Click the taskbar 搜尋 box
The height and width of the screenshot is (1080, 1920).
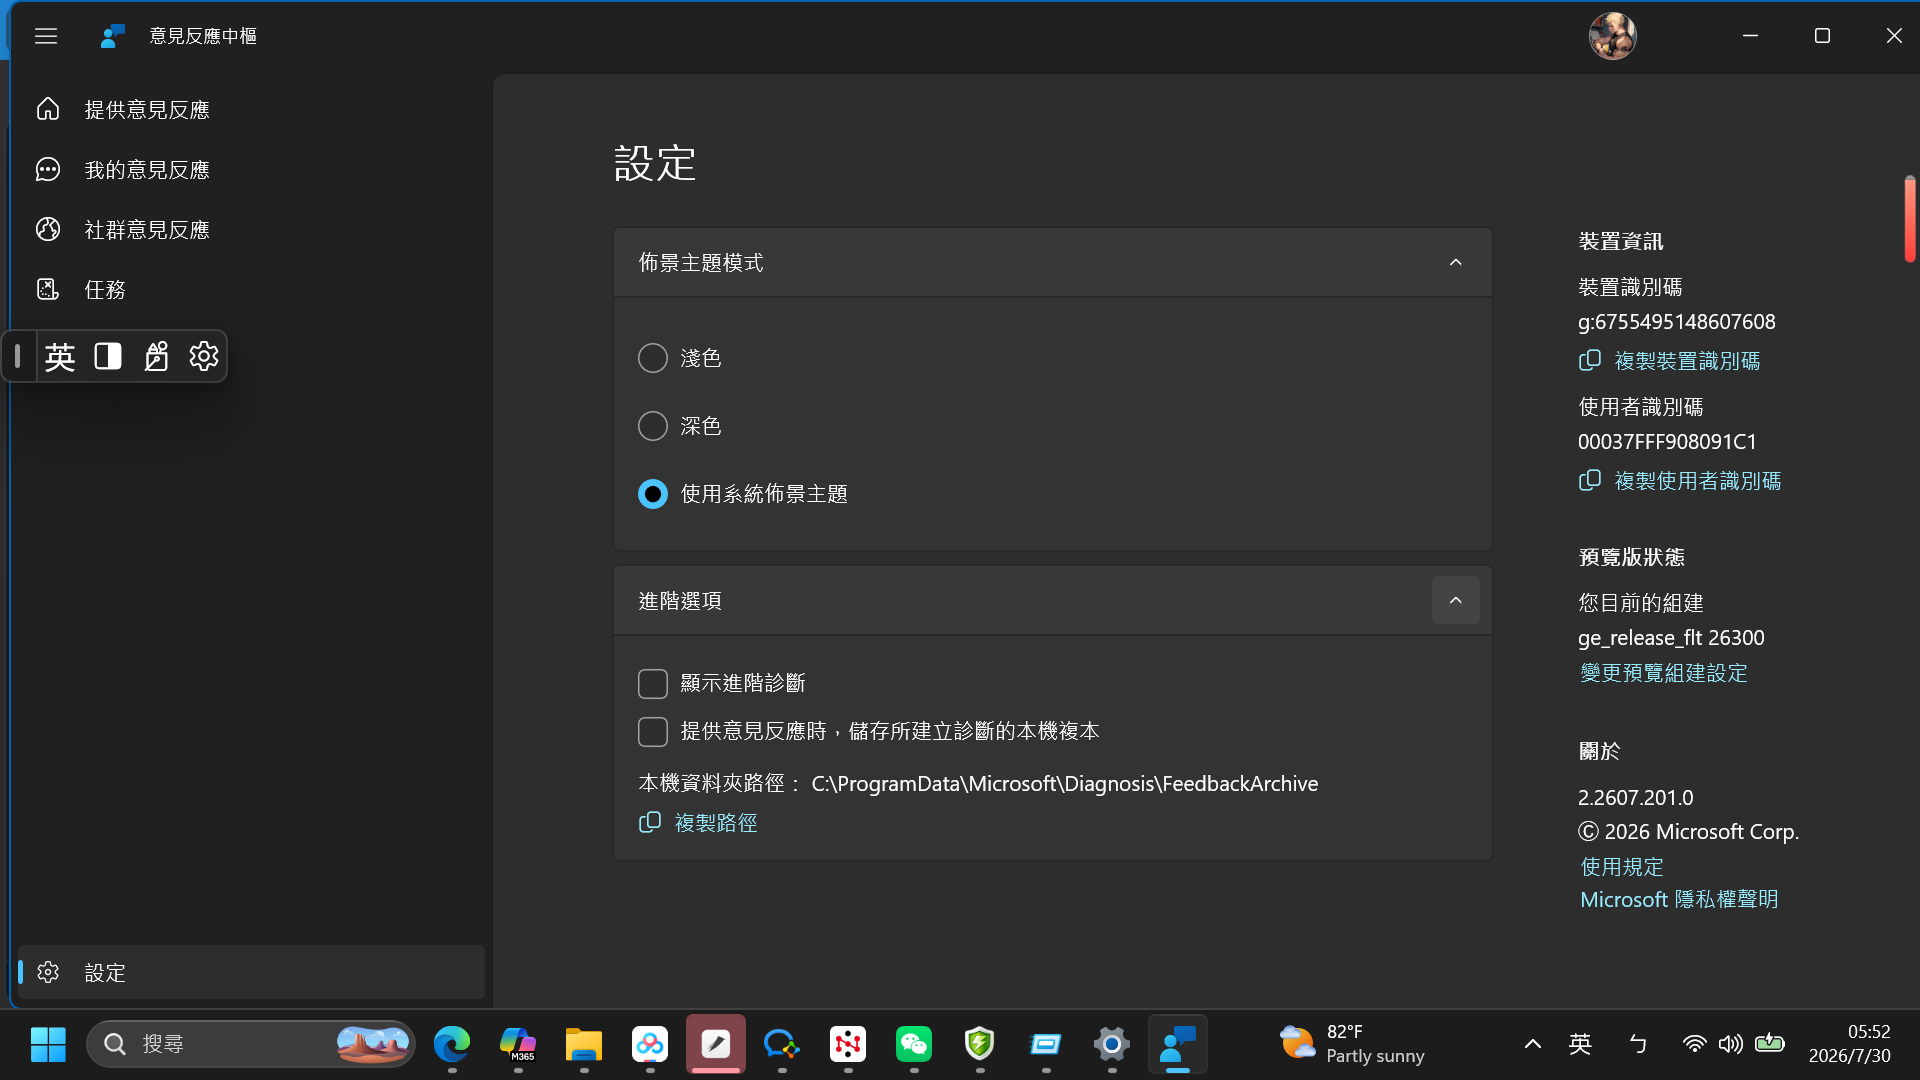251,1044
